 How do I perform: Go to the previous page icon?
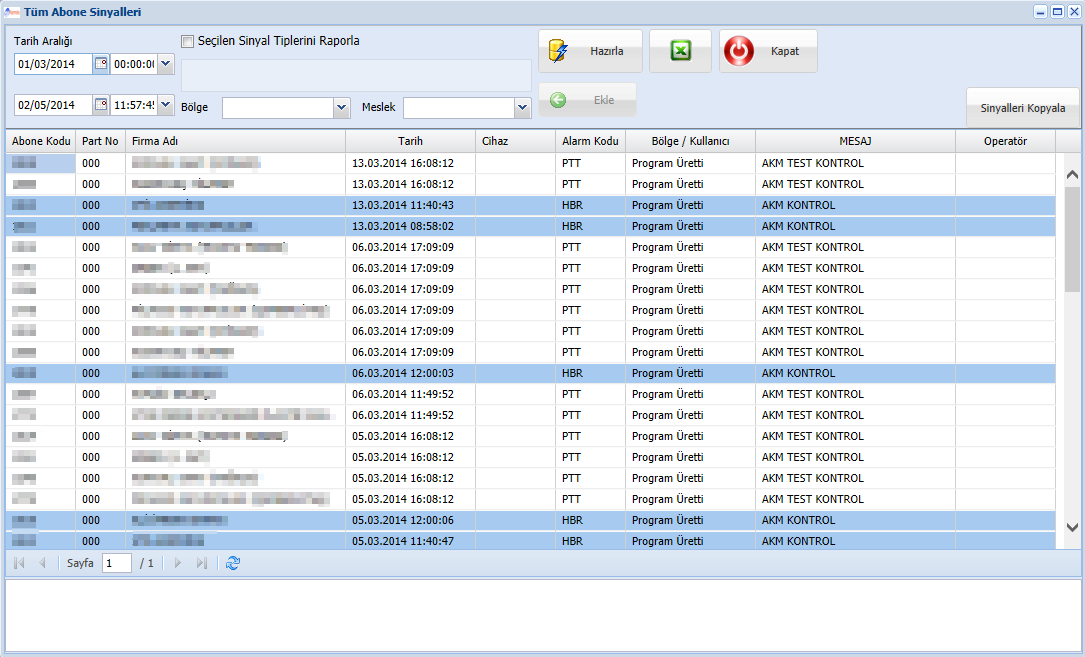(42, 563)
